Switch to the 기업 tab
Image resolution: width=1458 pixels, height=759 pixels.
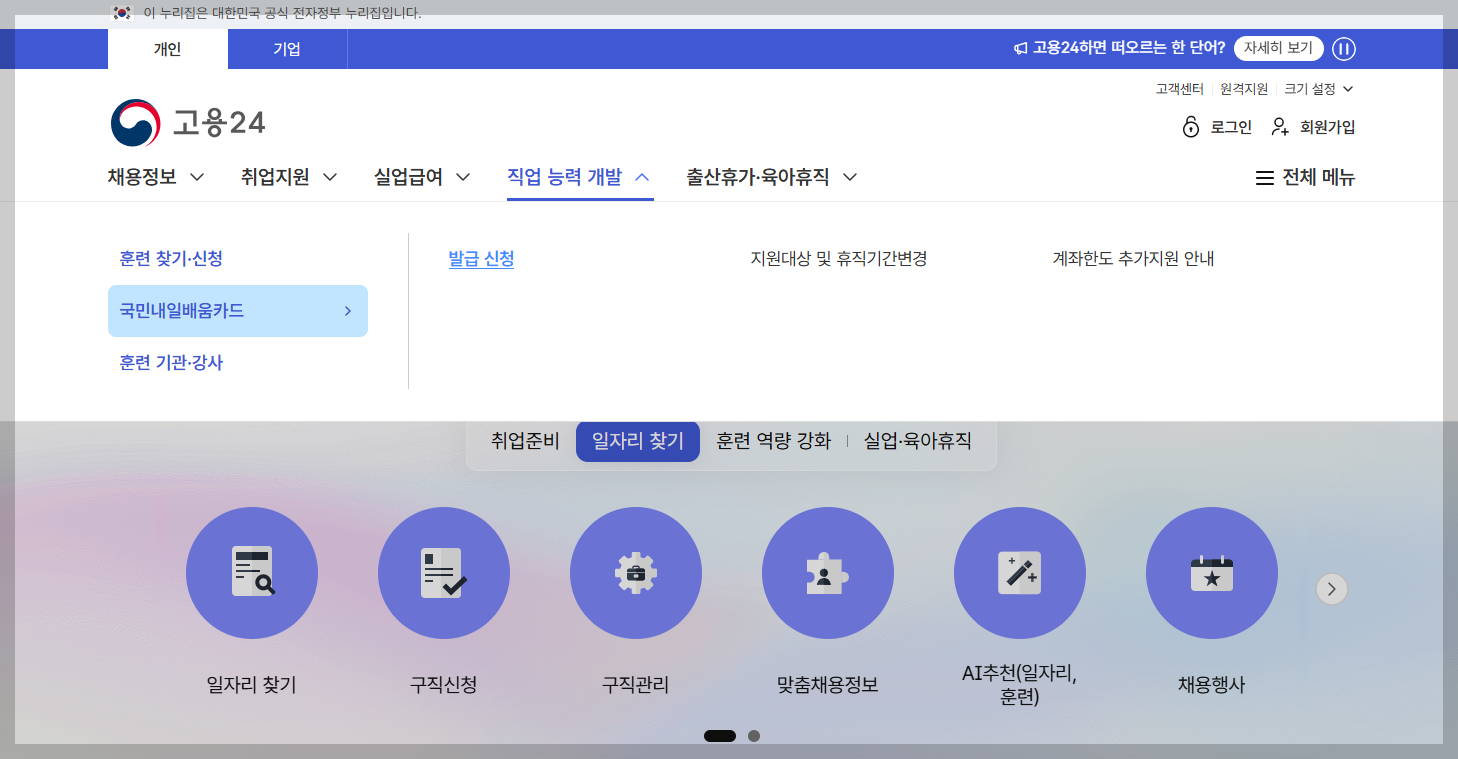287,49
